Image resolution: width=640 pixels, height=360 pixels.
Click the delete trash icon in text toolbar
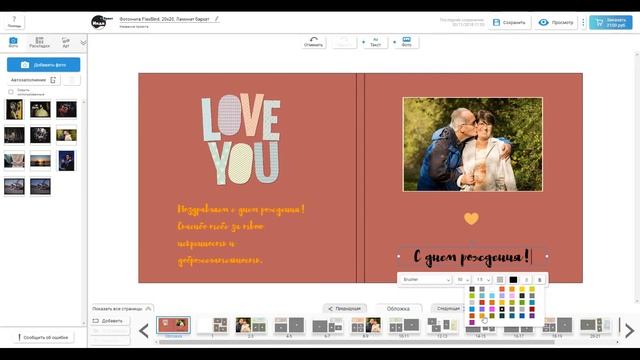click(x=539, y=280)
